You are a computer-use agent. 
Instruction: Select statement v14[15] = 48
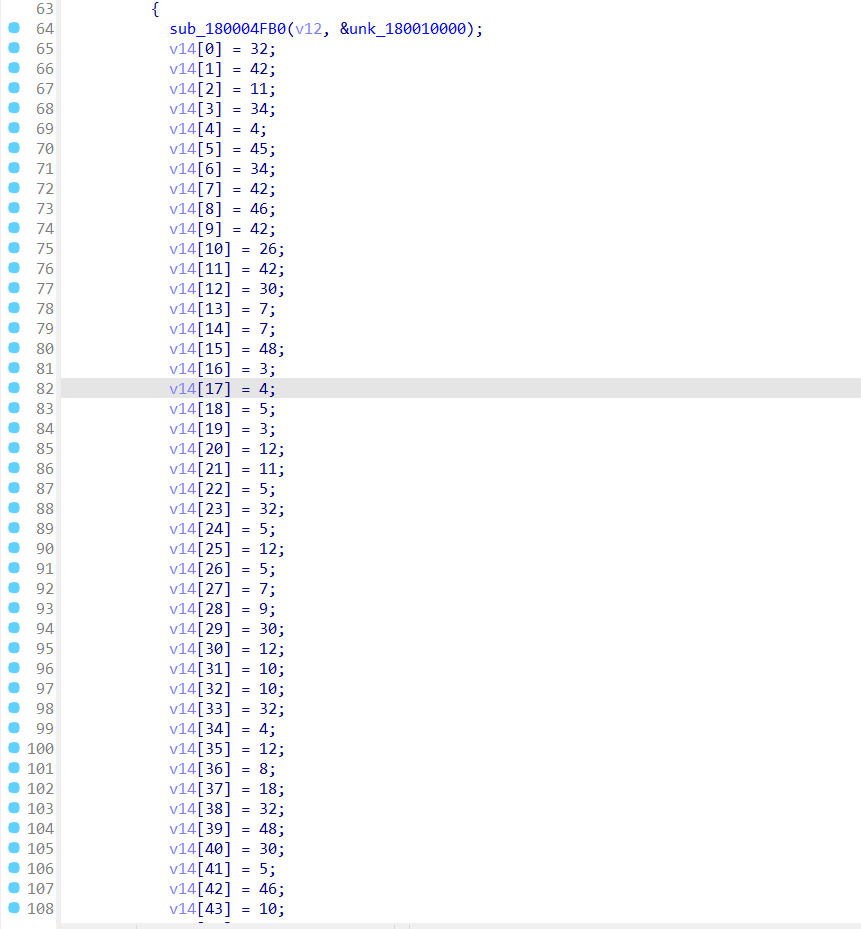coord(227,349)
